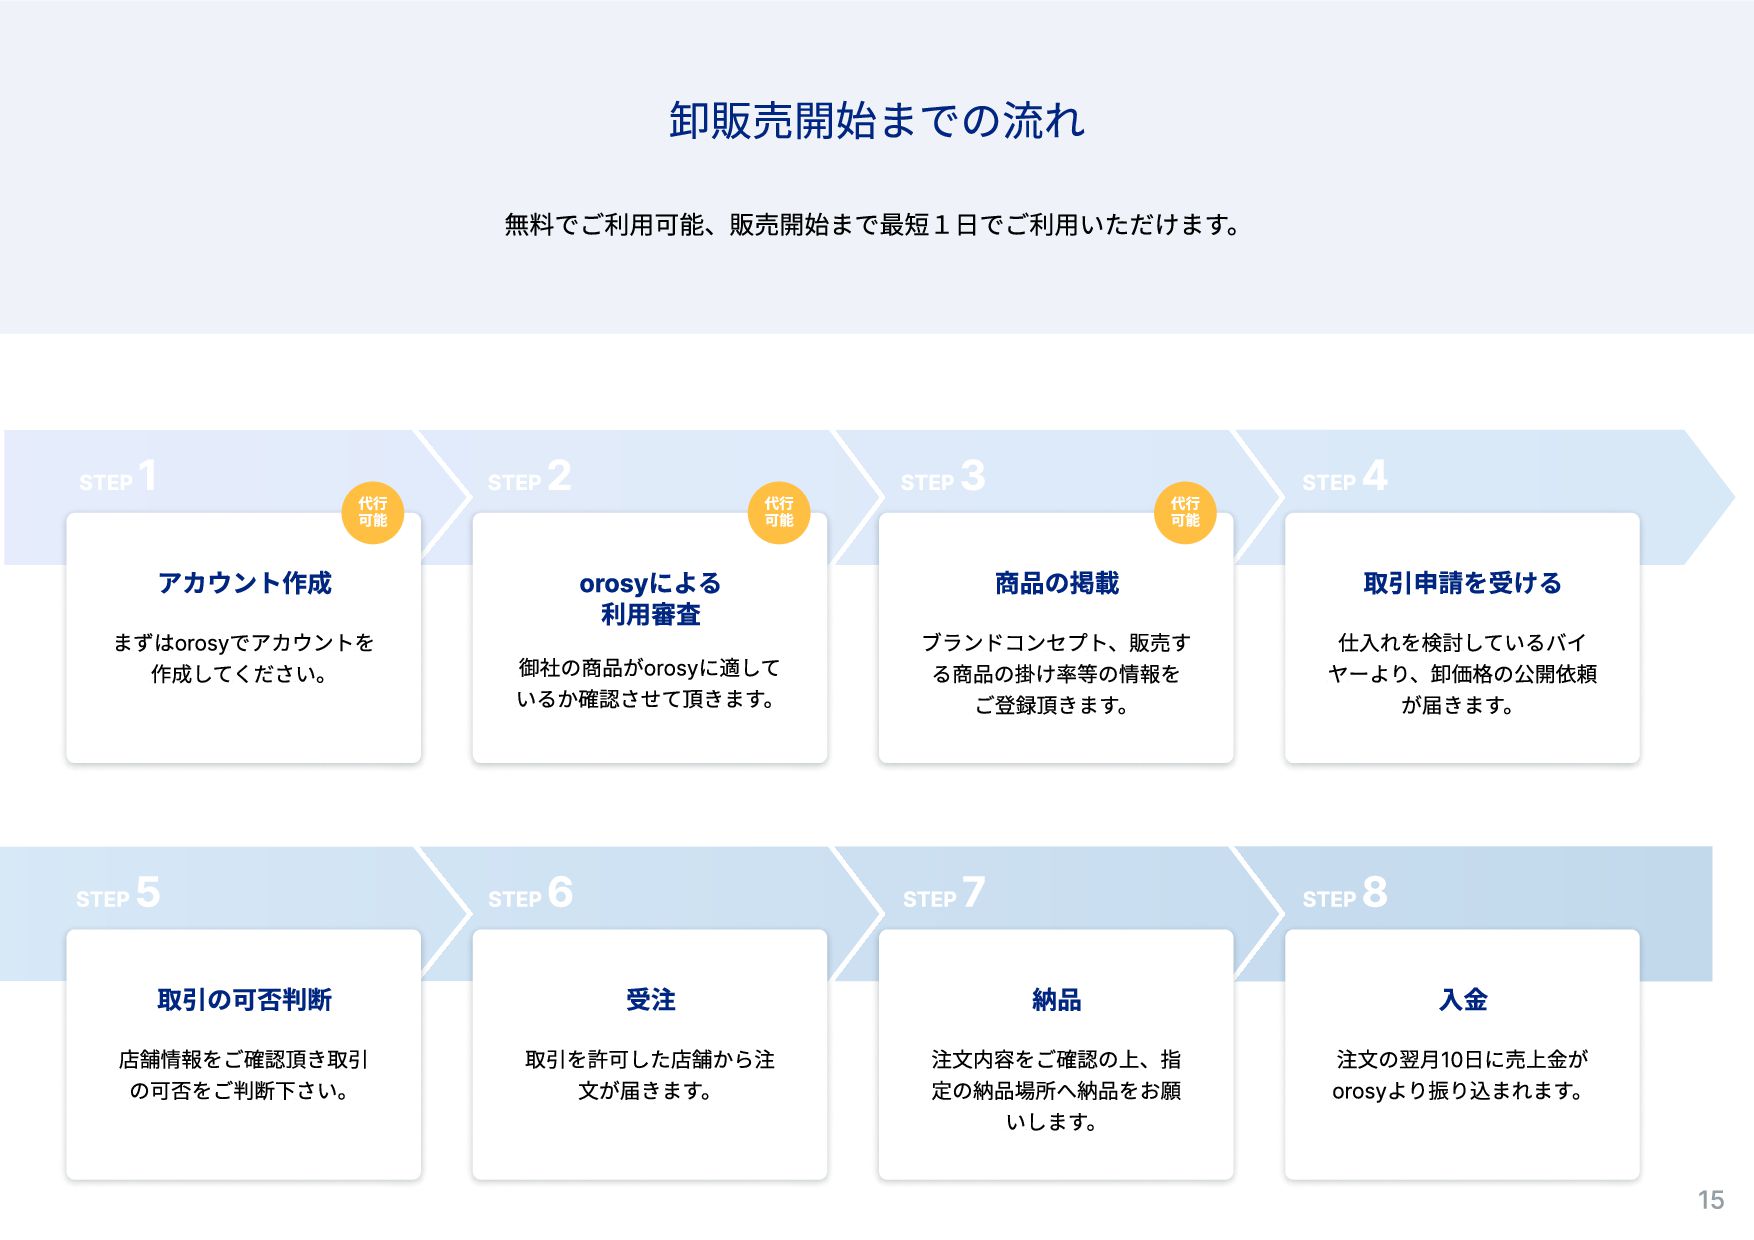Click description 御社の商品がorosyに適しているか
Image resolution: width=1754 pixels, height=1240 pixels.
pos(649,683)
